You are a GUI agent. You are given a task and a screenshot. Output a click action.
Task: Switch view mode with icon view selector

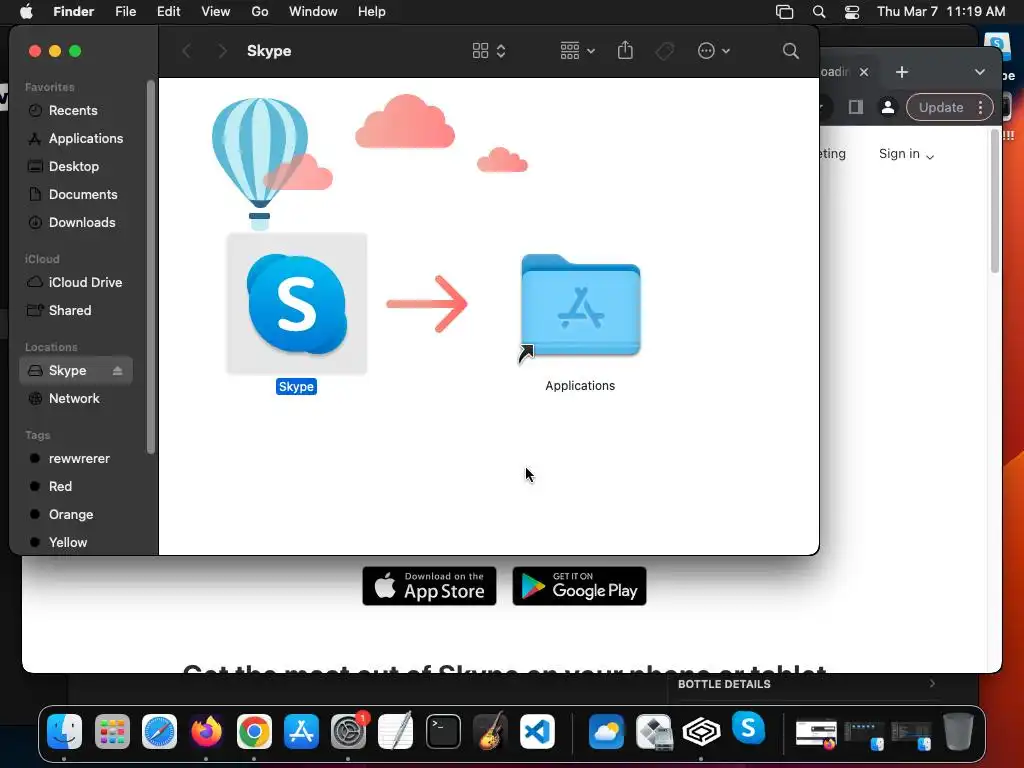pos(488,51)
